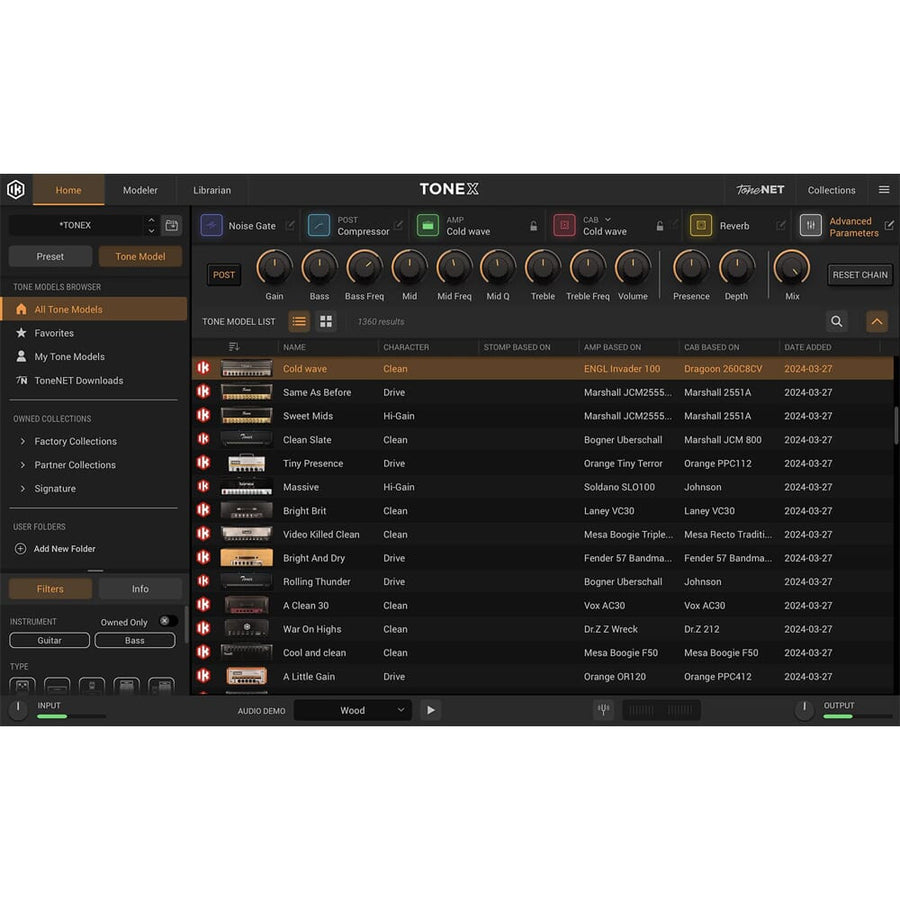Click the INPUT level knob

tap(18, 709)
